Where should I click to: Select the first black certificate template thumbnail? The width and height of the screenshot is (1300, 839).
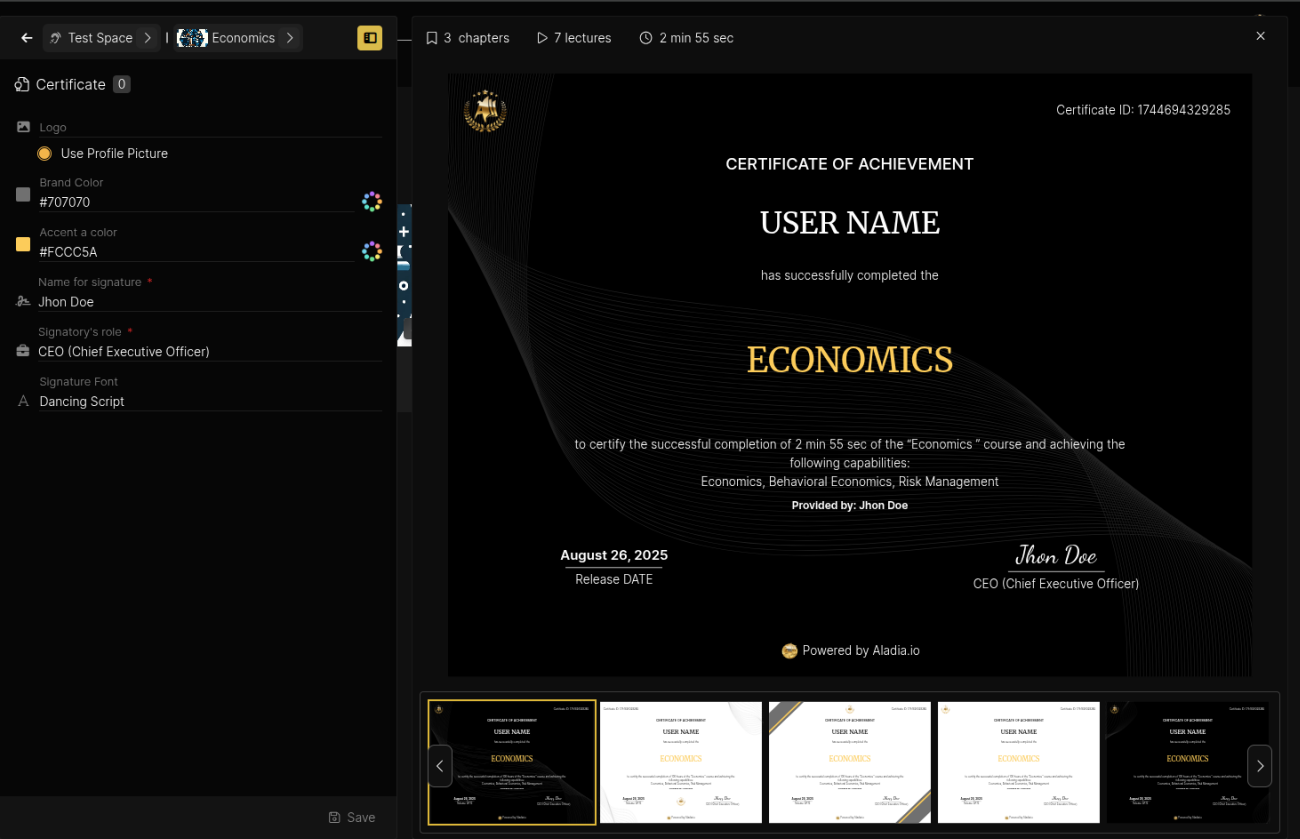pos(512,762)
